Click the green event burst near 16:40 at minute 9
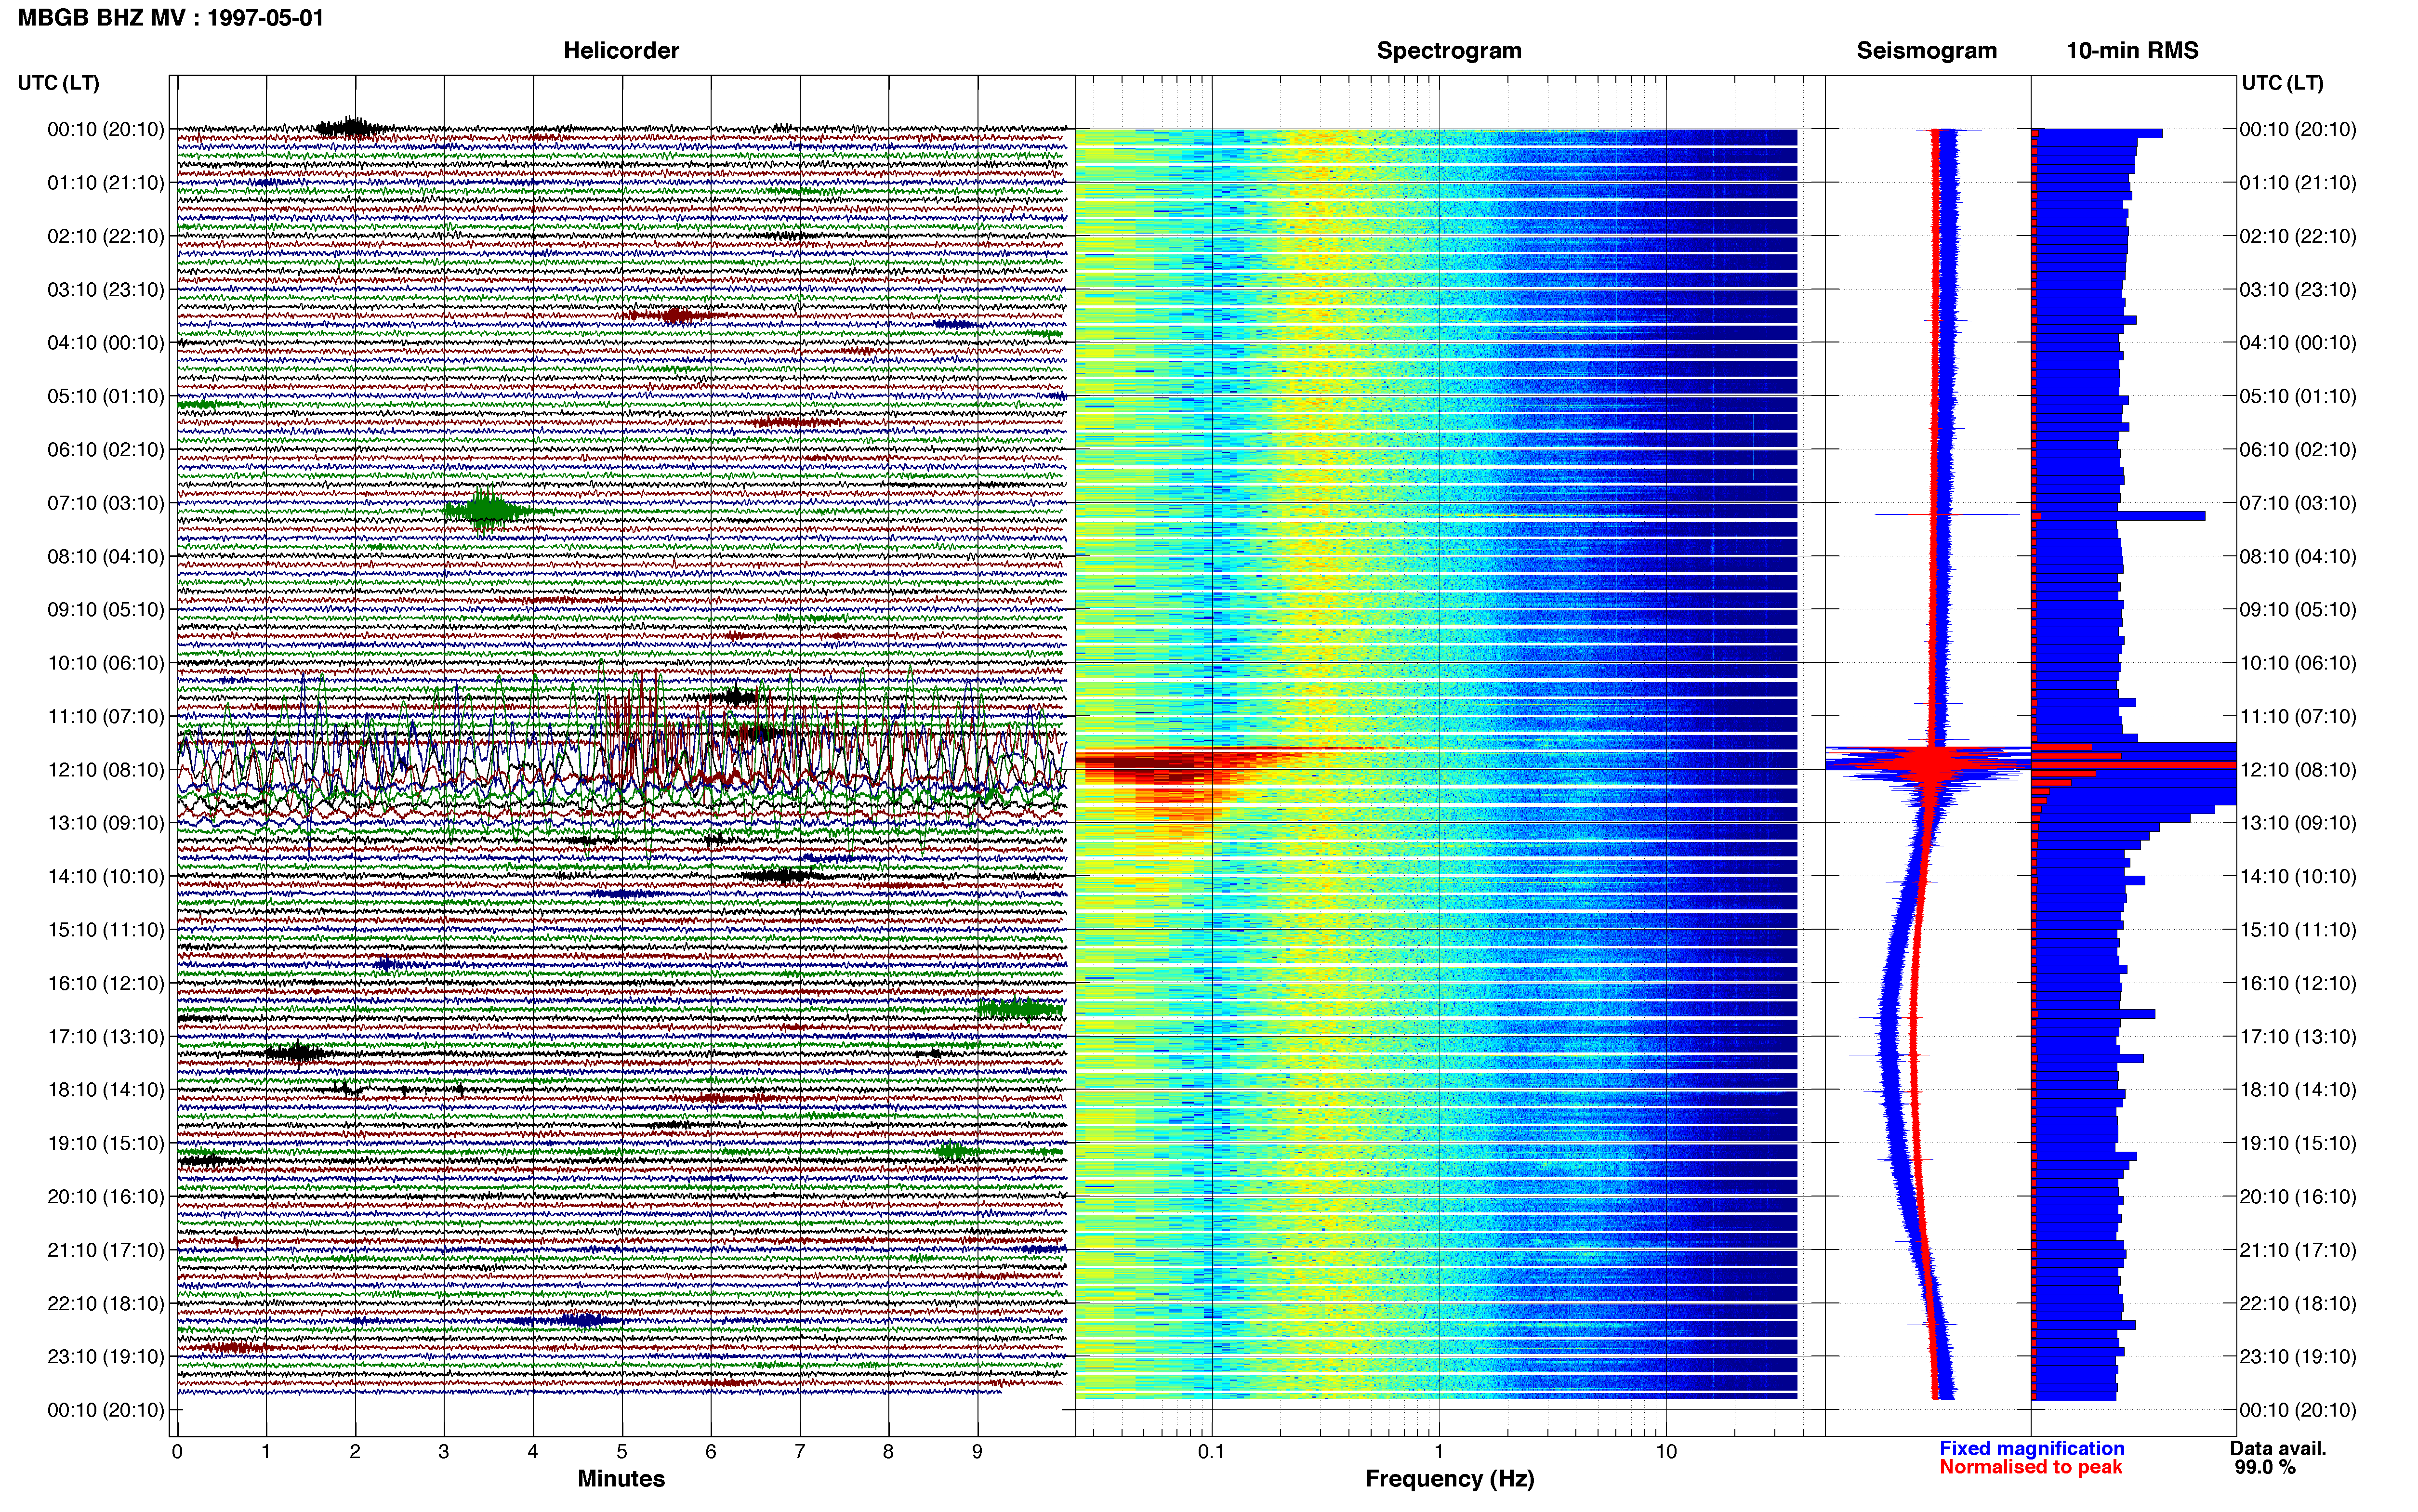 [x=1019, y=1010]
